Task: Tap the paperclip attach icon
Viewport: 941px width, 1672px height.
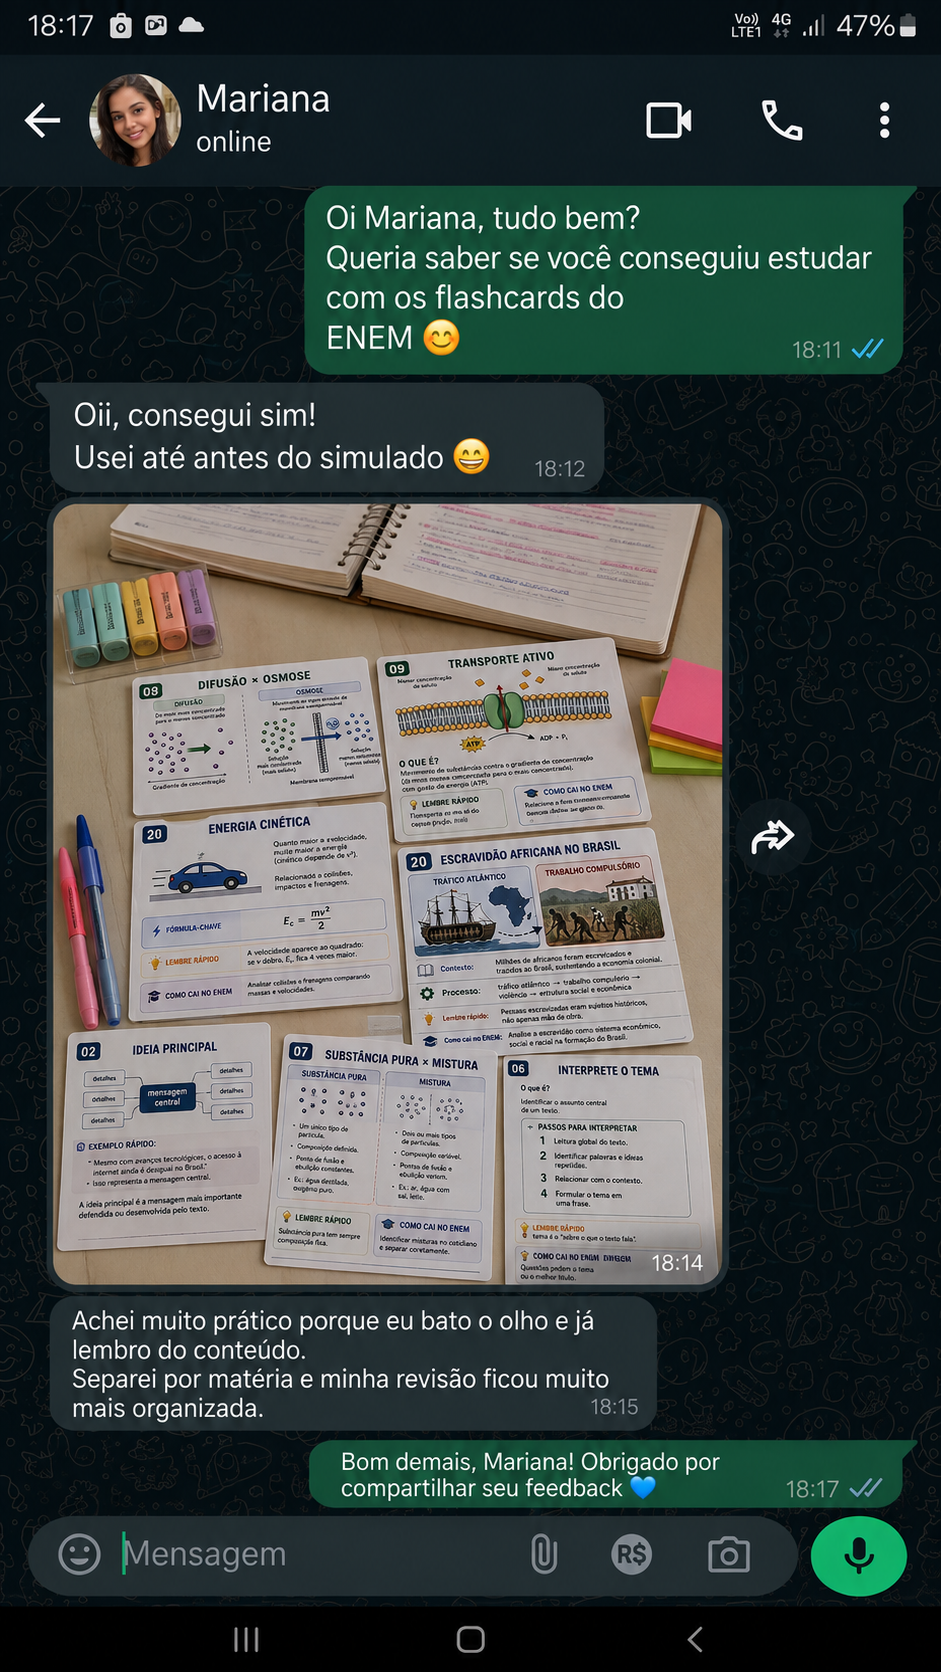Action: (544, 1555)
